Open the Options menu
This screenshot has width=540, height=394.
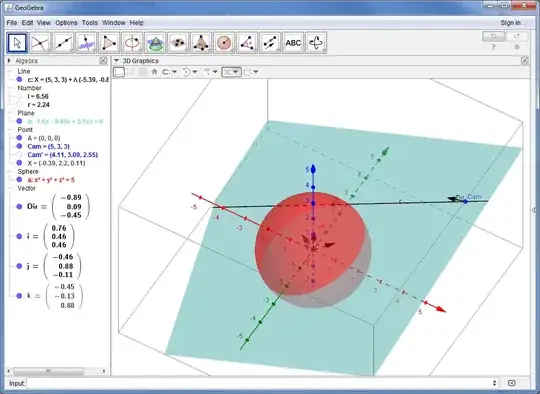pyautogui.click(x=66, y=23)
